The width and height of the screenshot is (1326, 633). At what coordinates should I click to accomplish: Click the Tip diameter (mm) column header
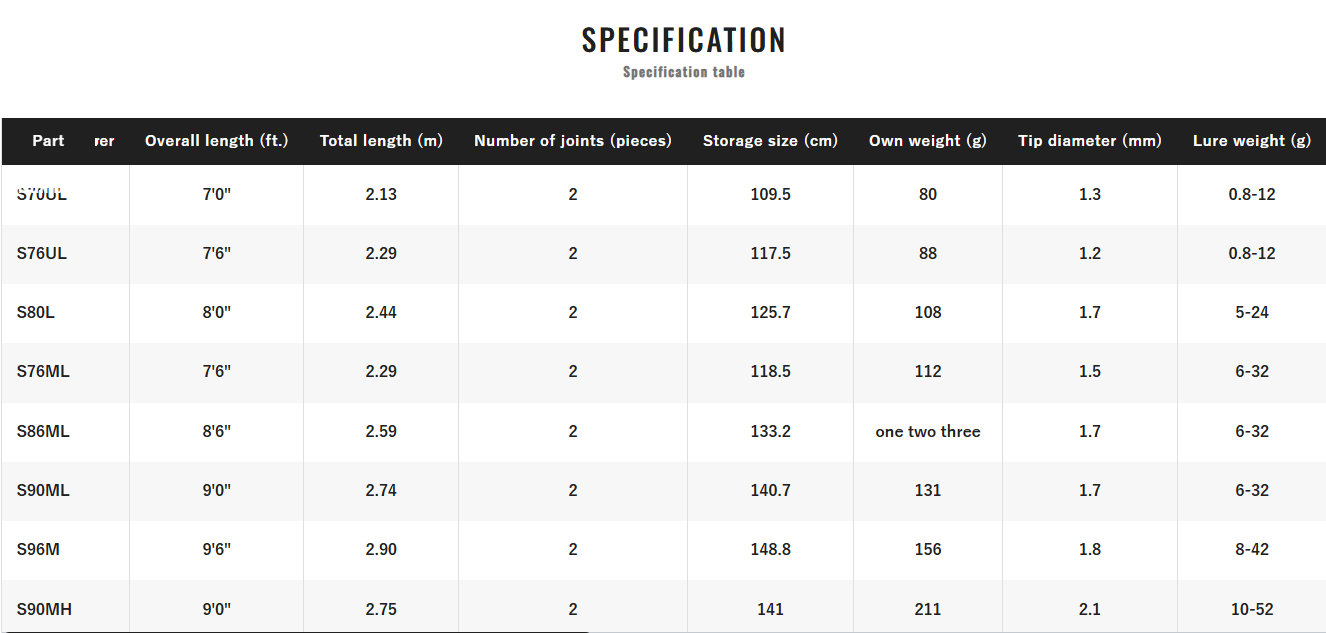1090,141
